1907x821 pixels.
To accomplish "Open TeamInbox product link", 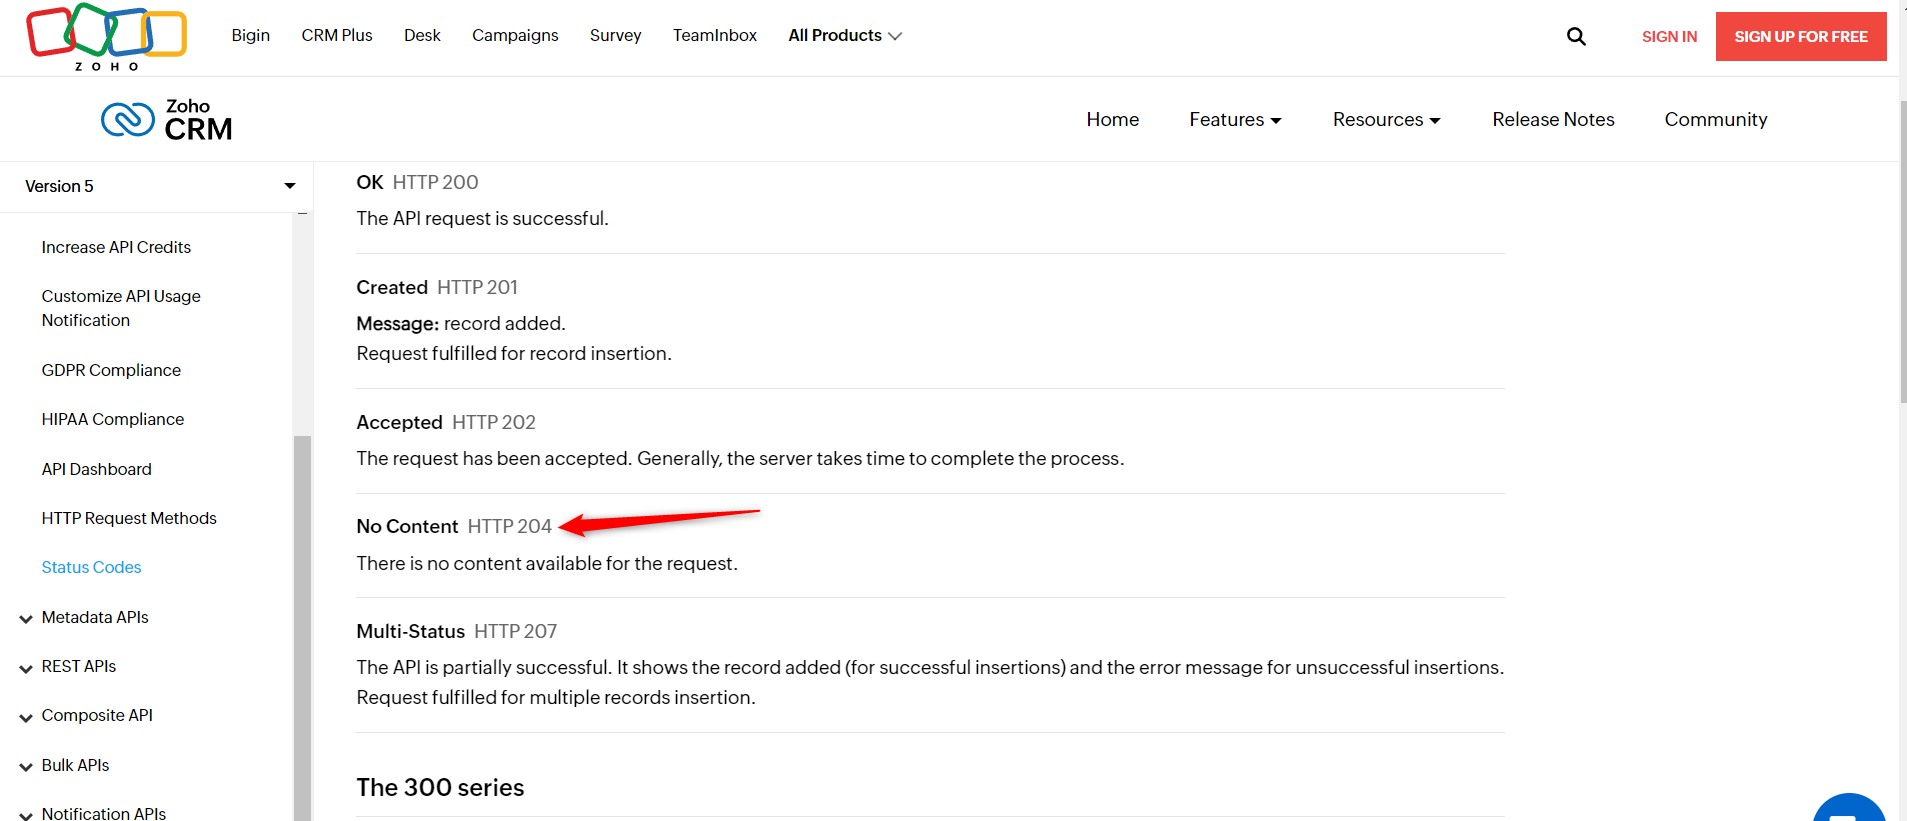I will (x=715, y=36).
